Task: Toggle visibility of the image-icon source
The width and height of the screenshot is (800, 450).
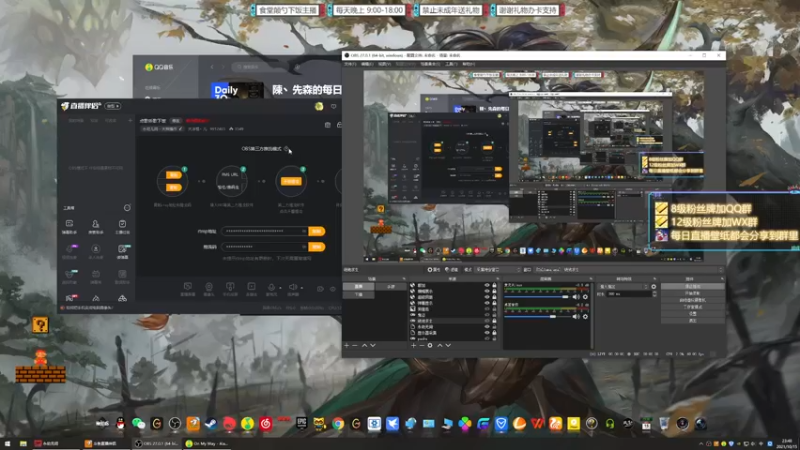Action: 487,309
